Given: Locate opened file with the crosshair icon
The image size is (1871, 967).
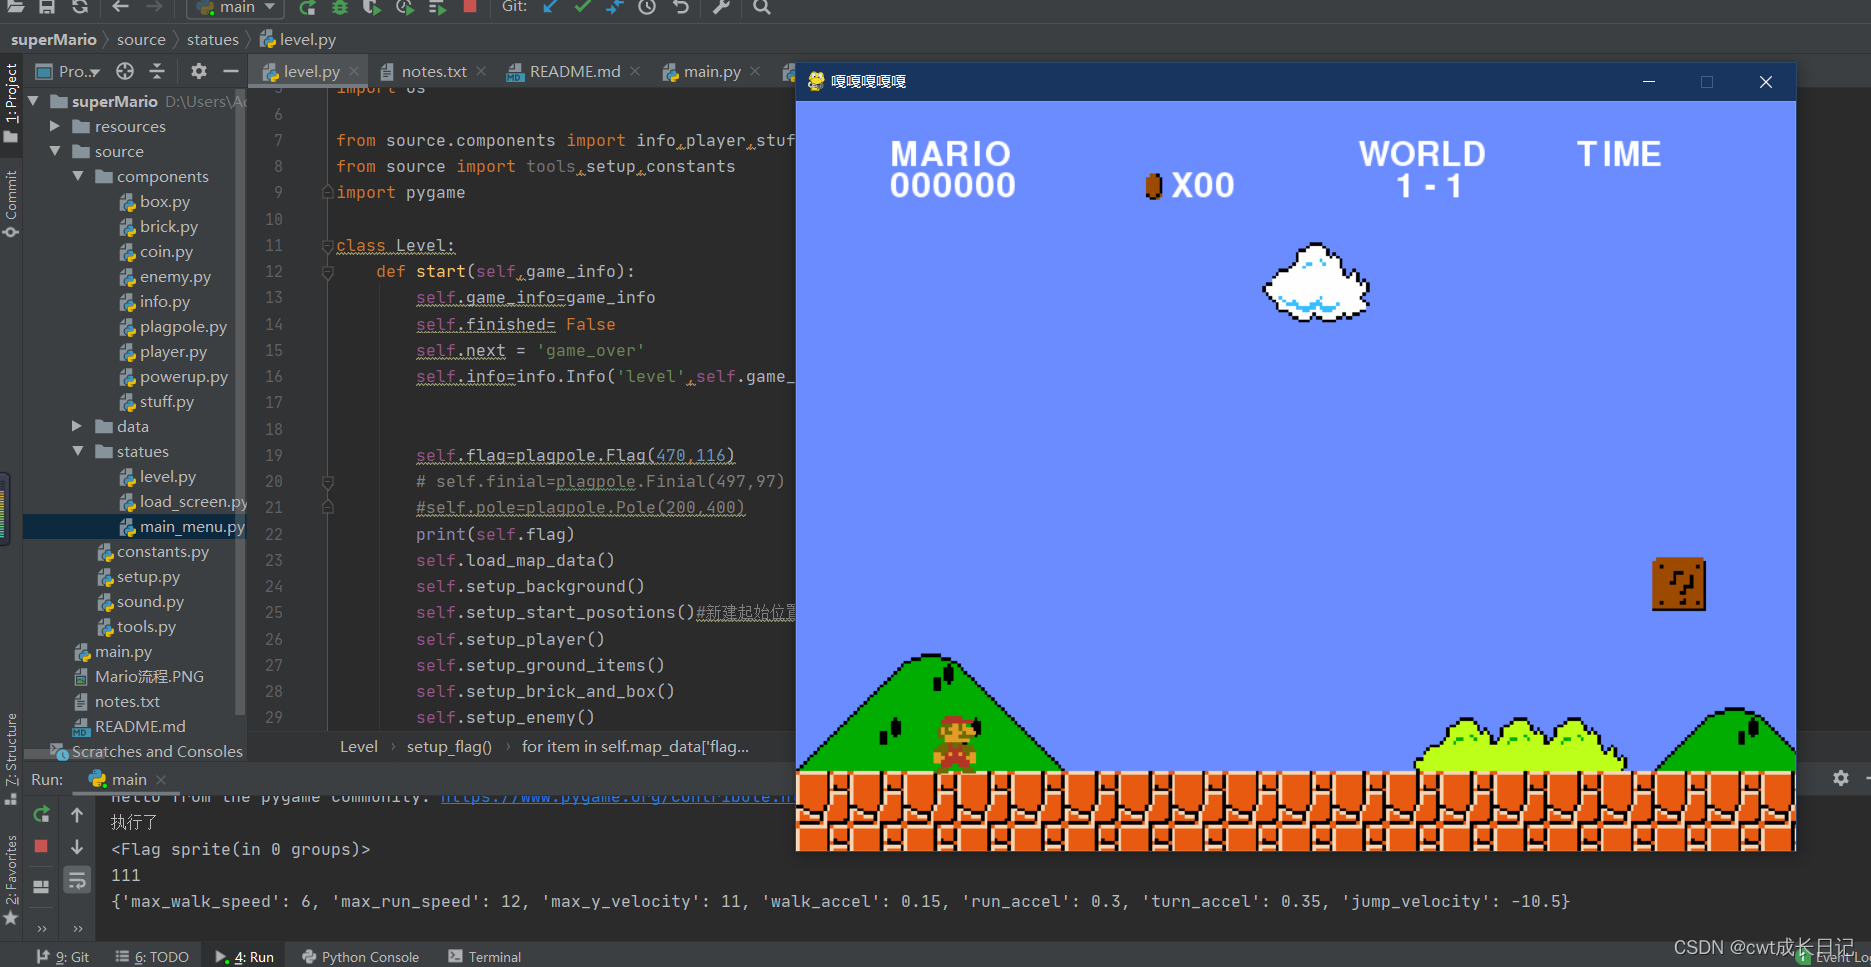Looking at the screenshot, I should pyautogui.click(x=125, y=71).
